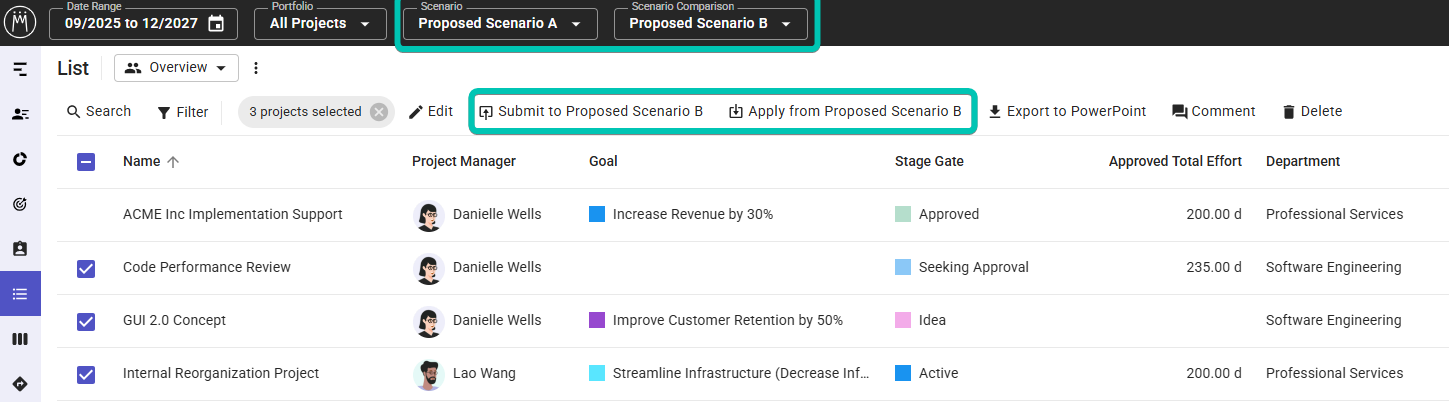Toggle the select-all header checkbox
1449x402 pixels.
click(x=86, y=162)
